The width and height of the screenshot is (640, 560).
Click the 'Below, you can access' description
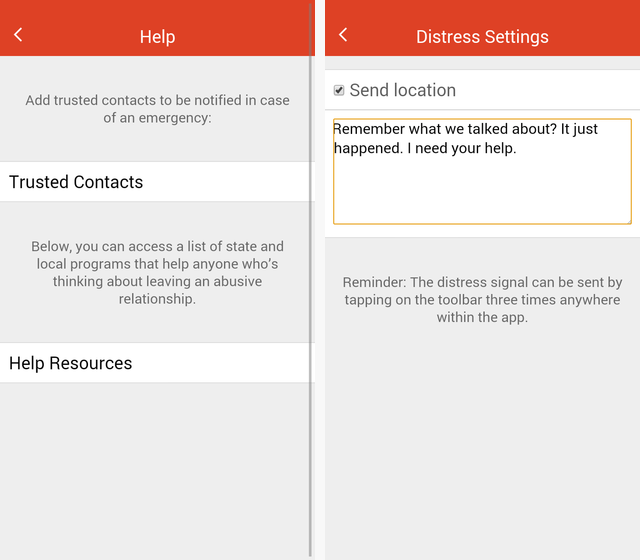click(158, 273)
